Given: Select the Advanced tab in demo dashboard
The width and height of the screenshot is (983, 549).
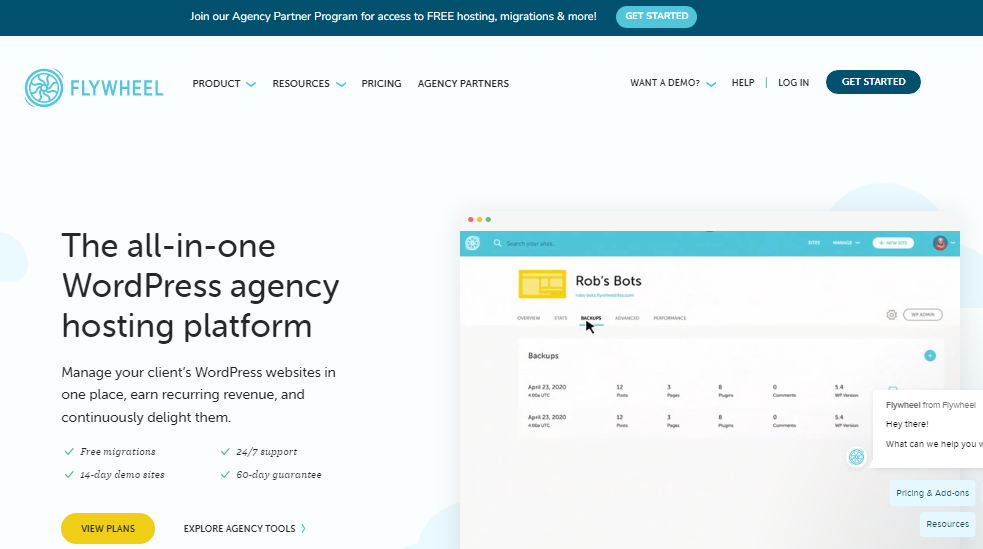Looking at the screenshot, I should point(627,318).
